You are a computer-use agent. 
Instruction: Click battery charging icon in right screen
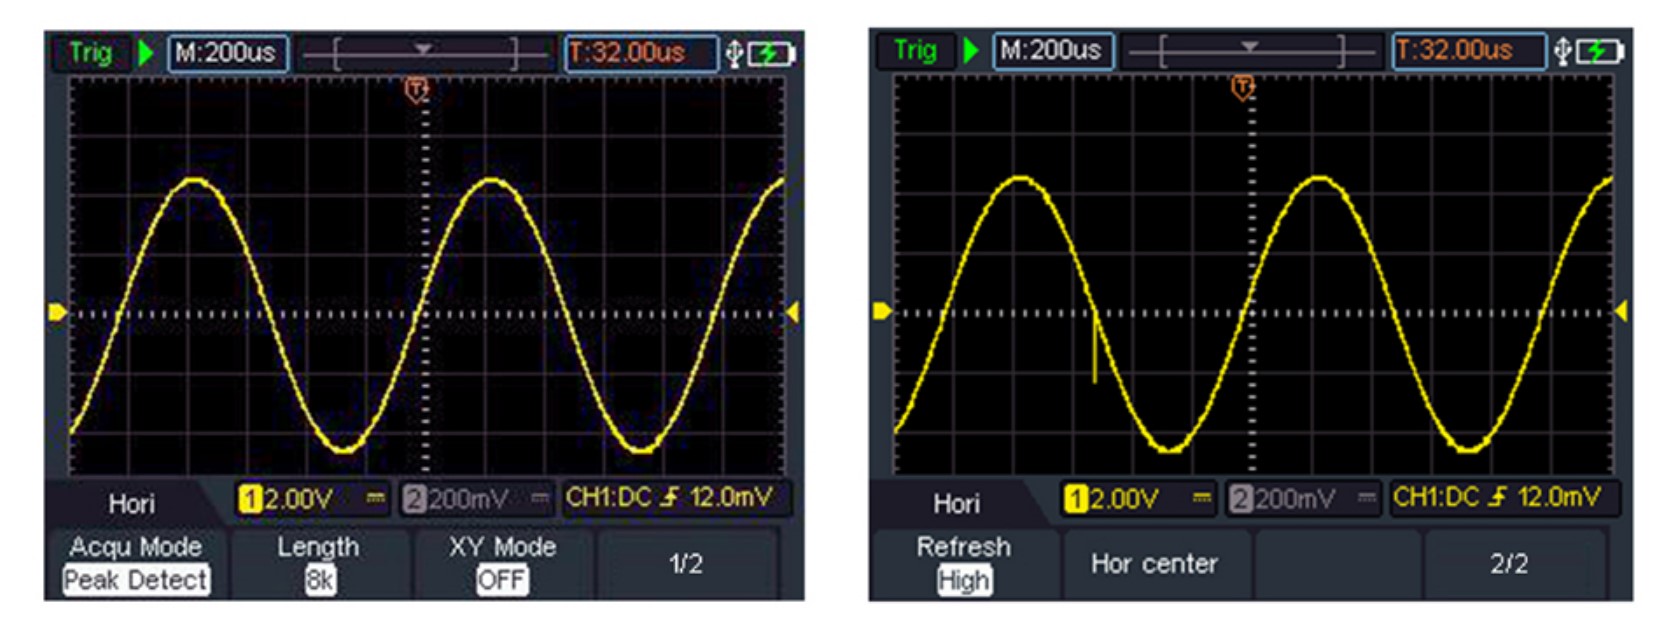point(1599,51)
